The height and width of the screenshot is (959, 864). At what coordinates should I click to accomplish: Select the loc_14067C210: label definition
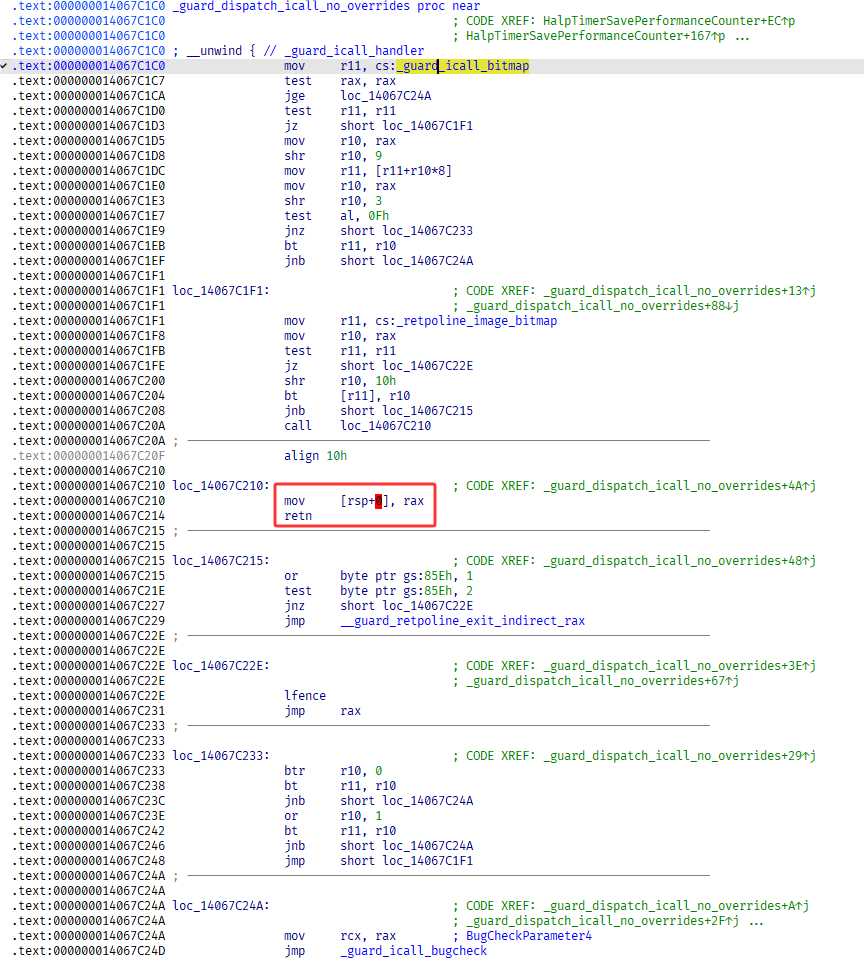[x=221, y=486]
